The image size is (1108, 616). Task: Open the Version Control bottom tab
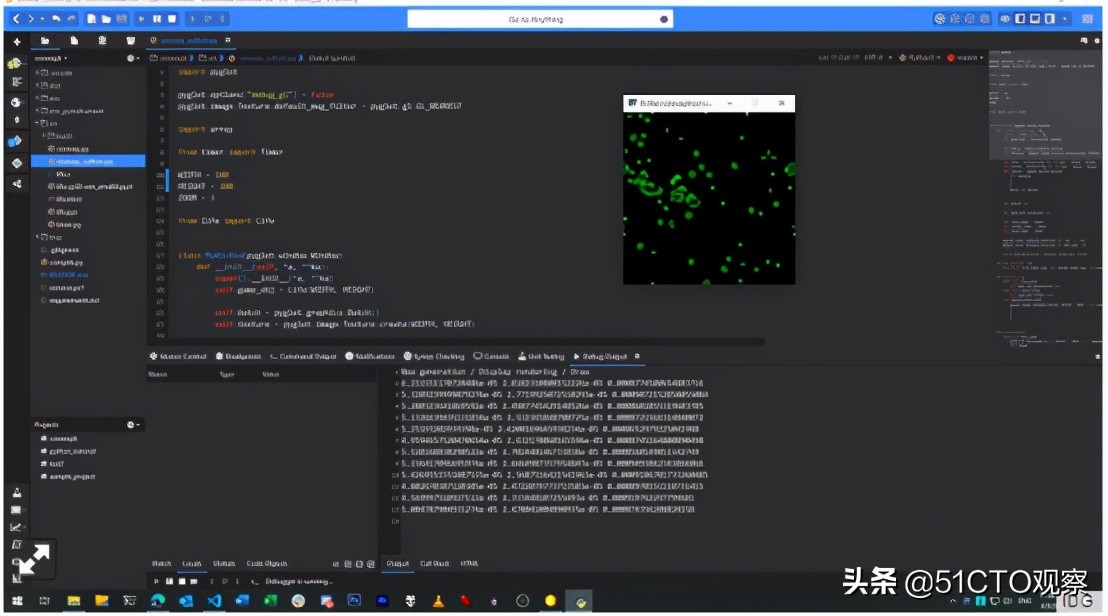pos(178,356)
